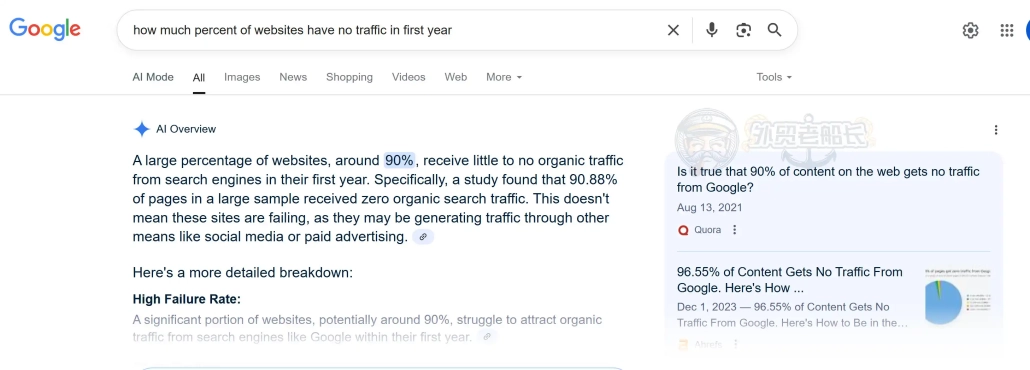The height and width of the screenshot is (370, 1030).
Task: Start voice search with microphone icon
Action: click(x=711, y=30)
